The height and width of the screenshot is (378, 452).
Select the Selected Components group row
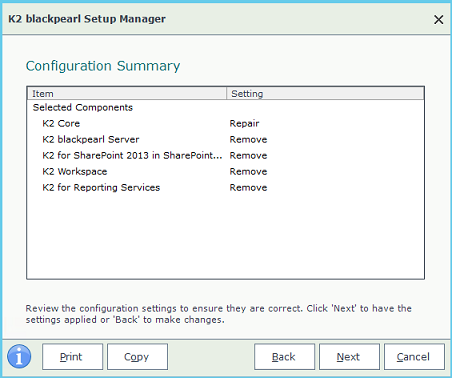pyautogui.click(x=225, y=107)
